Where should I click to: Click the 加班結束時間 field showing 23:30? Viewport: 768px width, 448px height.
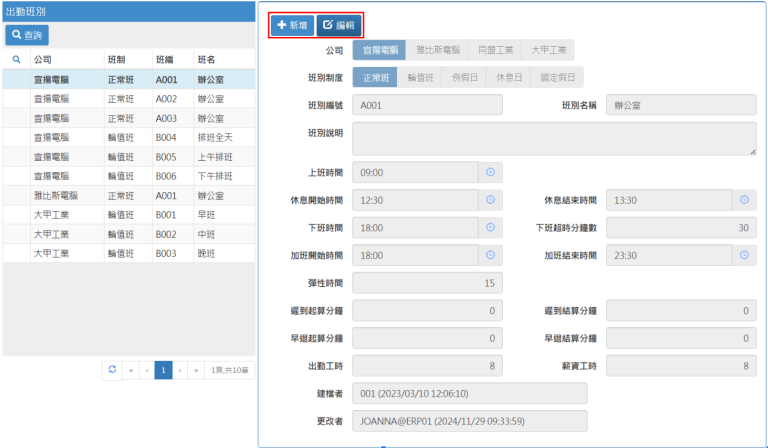click(669, 255)
